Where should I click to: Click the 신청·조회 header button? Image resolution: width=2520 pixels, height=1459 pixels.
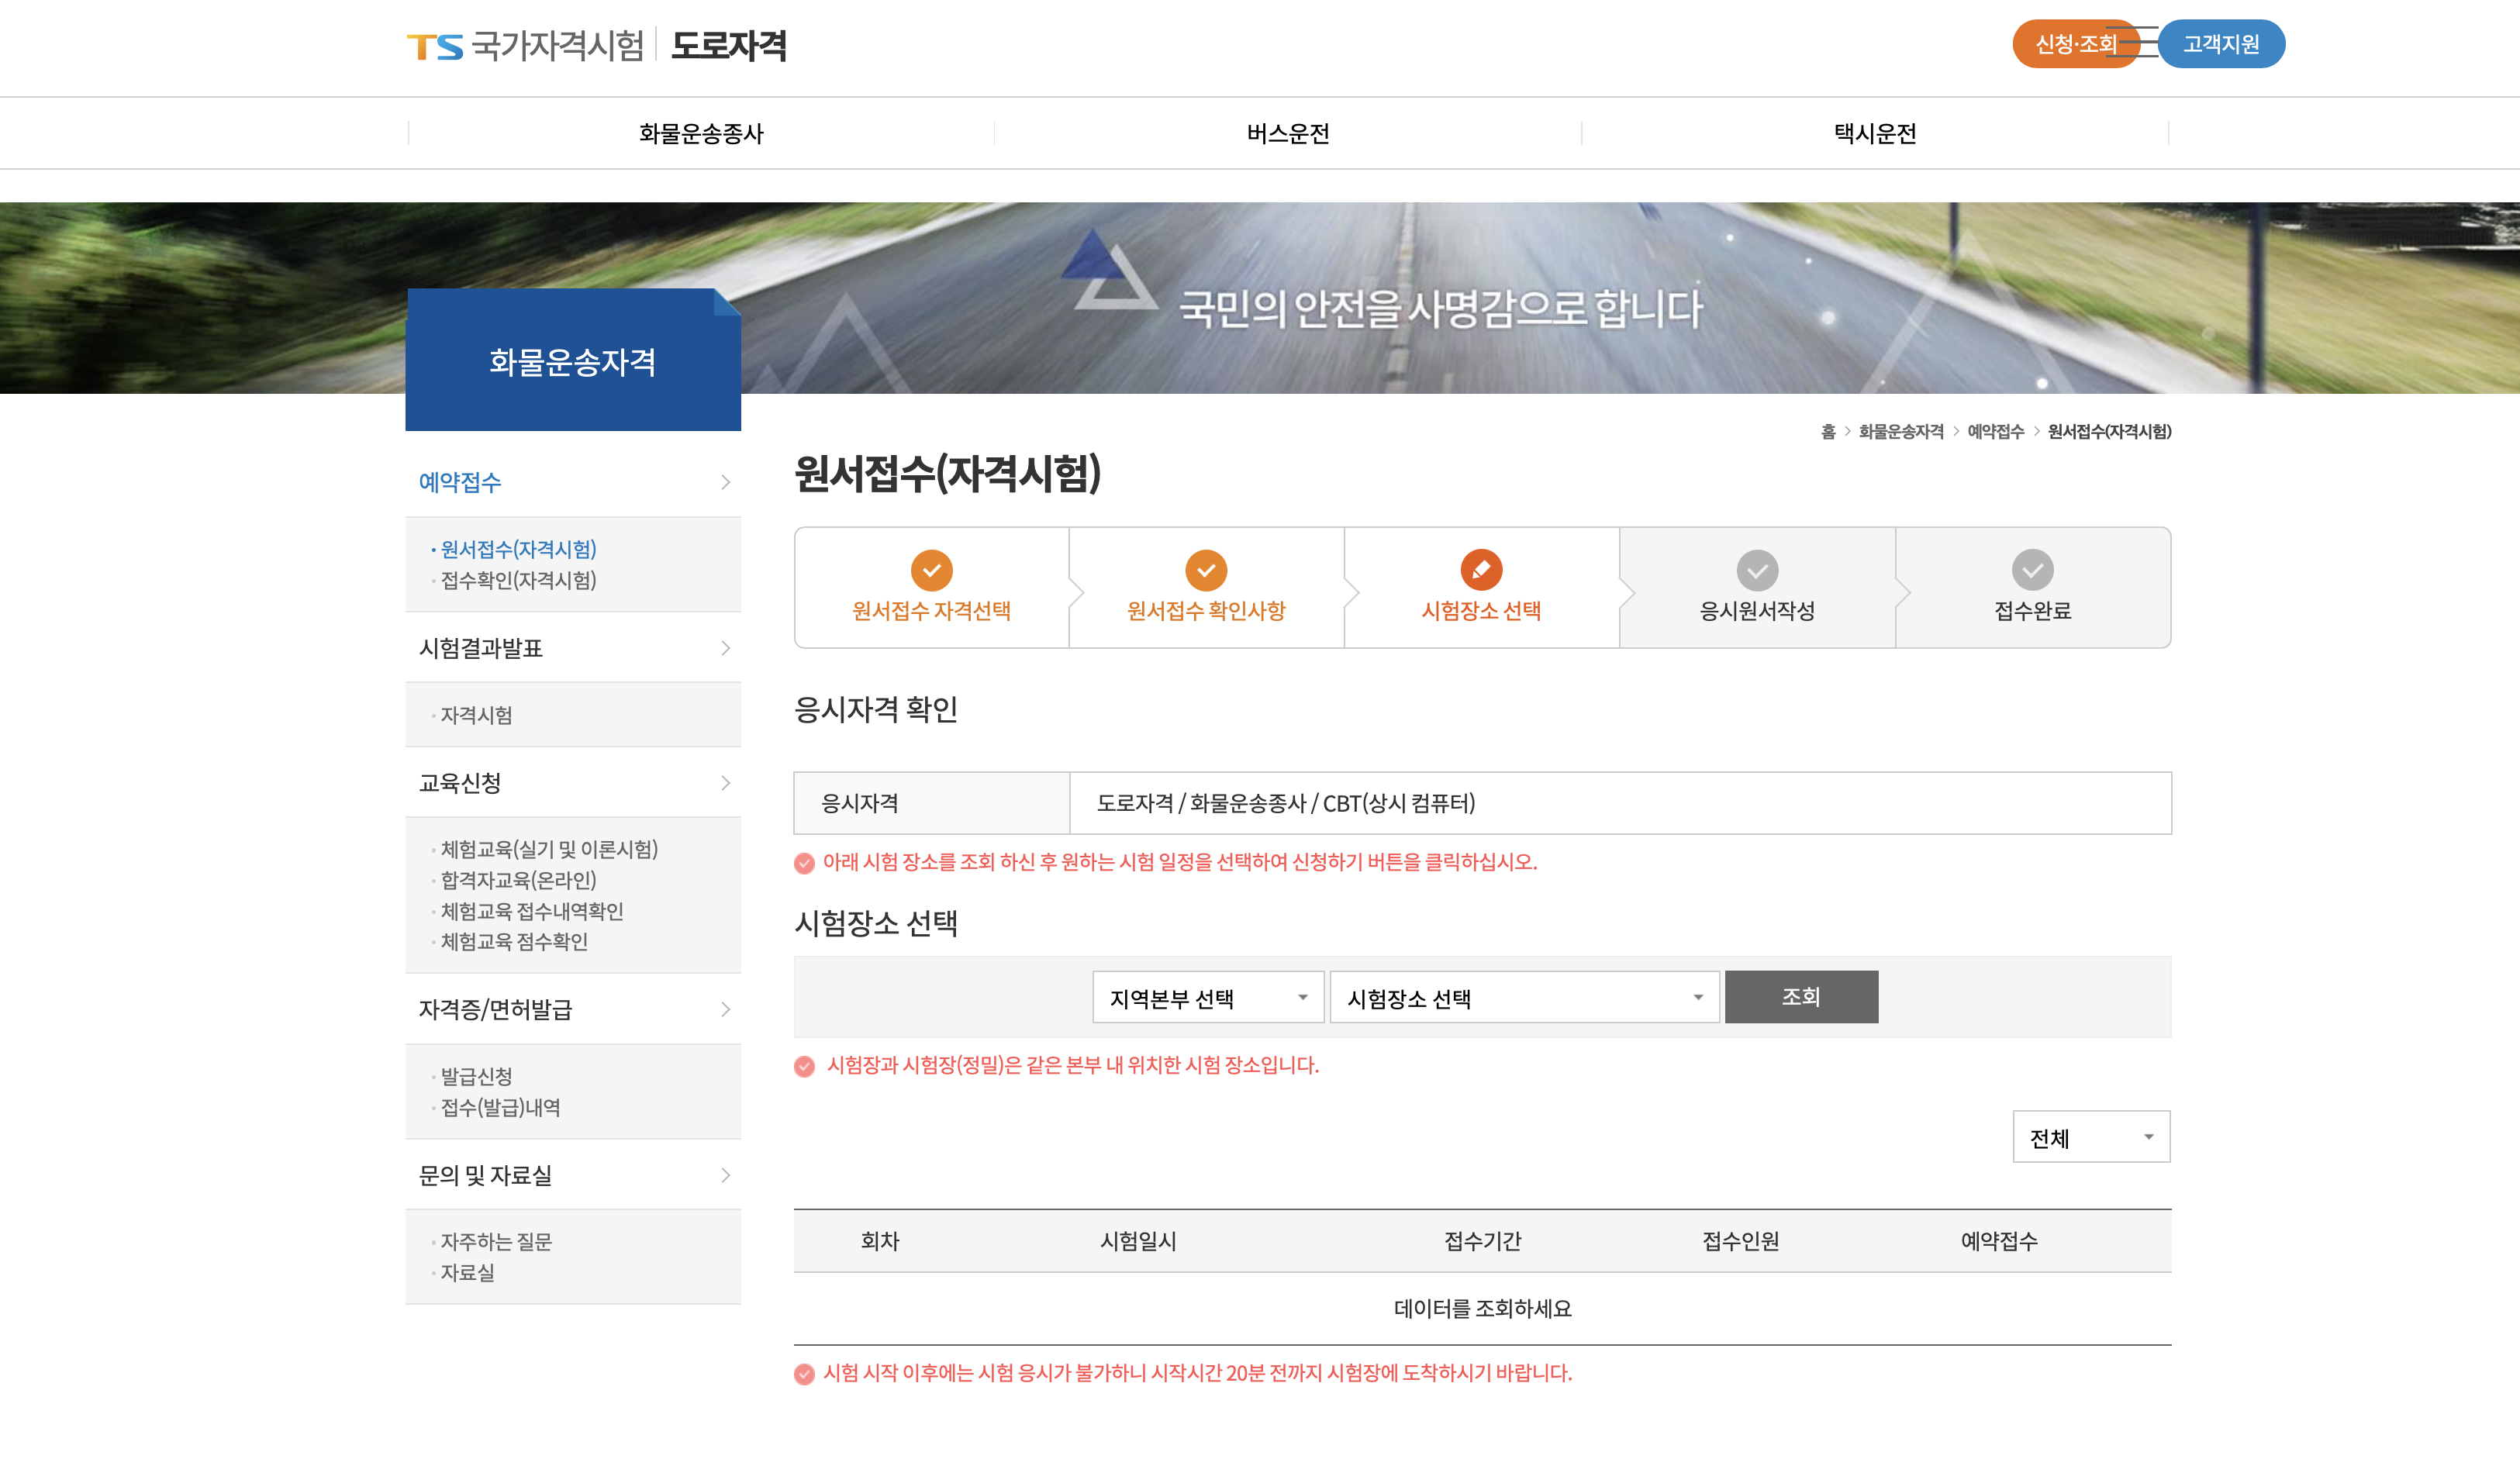2076,44
